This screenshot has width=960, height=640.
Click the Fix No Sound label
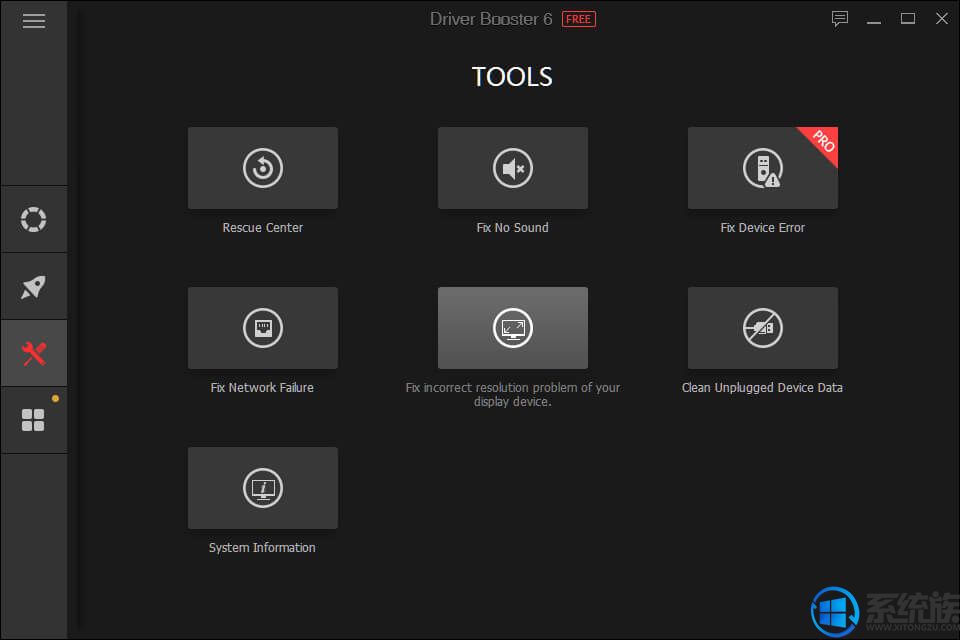coord(512,228)
